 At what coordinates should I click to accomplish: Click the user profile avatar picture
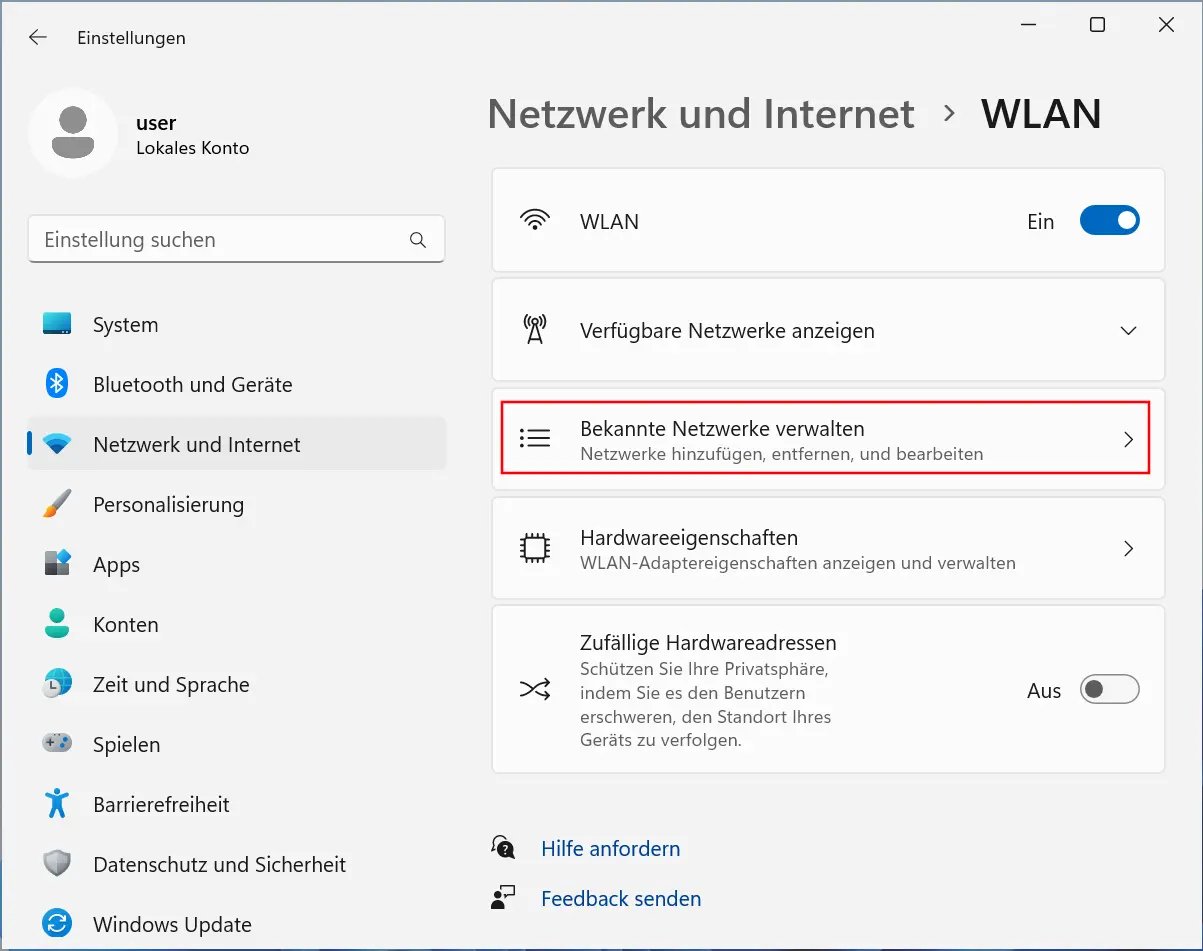73,133
